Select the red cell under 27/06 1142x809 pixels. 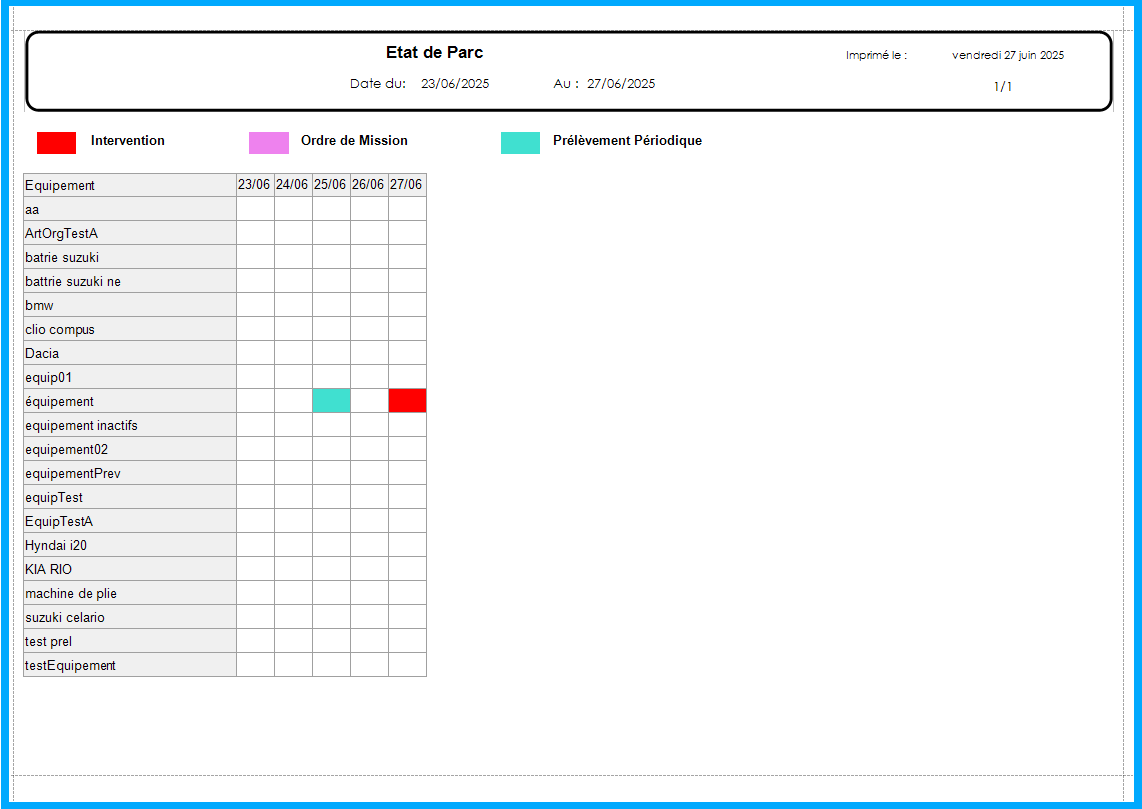tap(407, 401)
